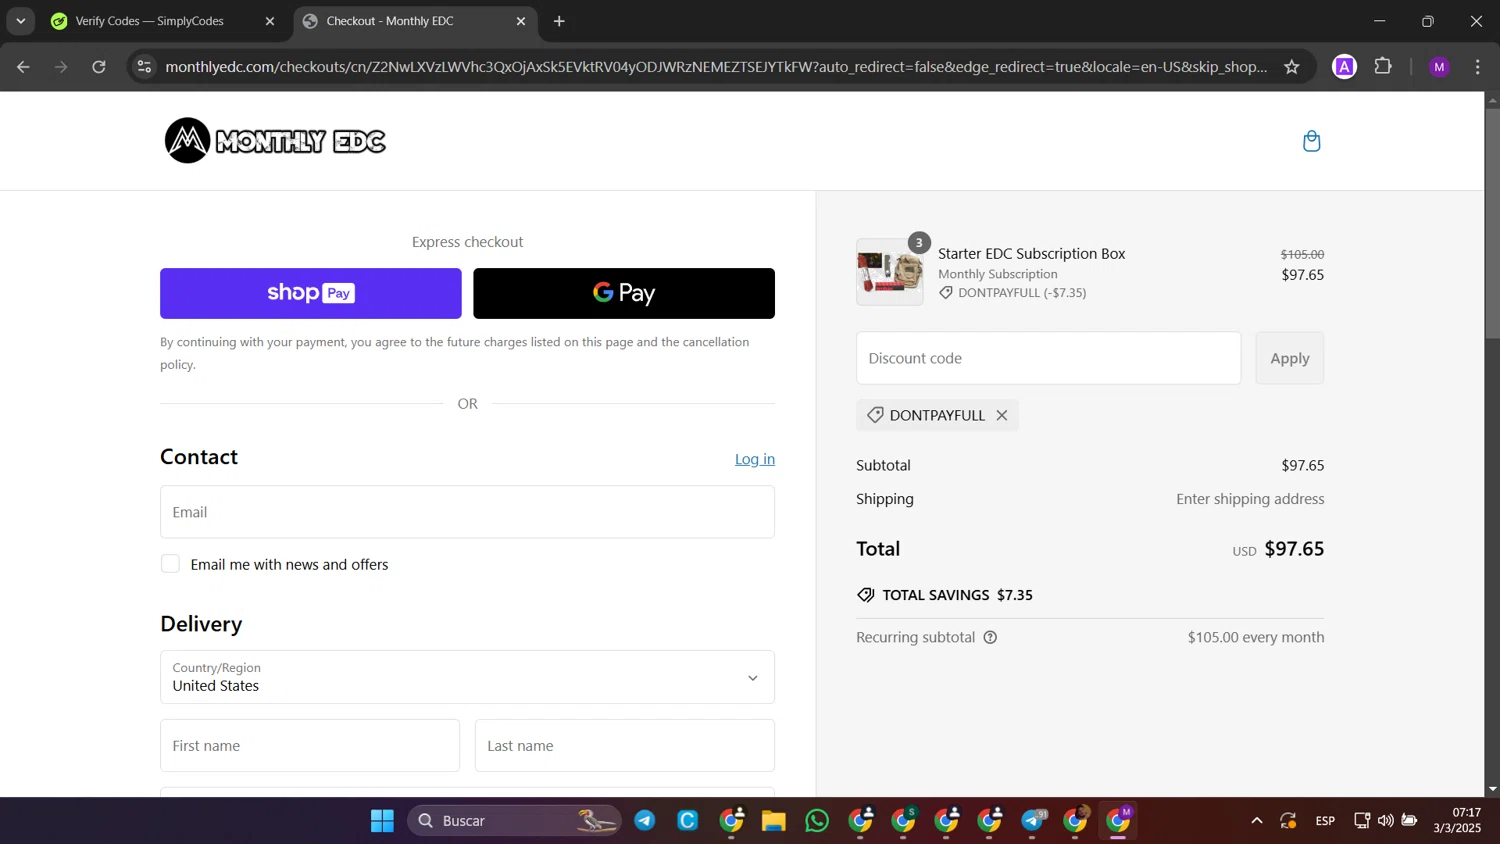Pay with the Google Pay button
The image size is (1500, 844).
[x=624, y=293]
